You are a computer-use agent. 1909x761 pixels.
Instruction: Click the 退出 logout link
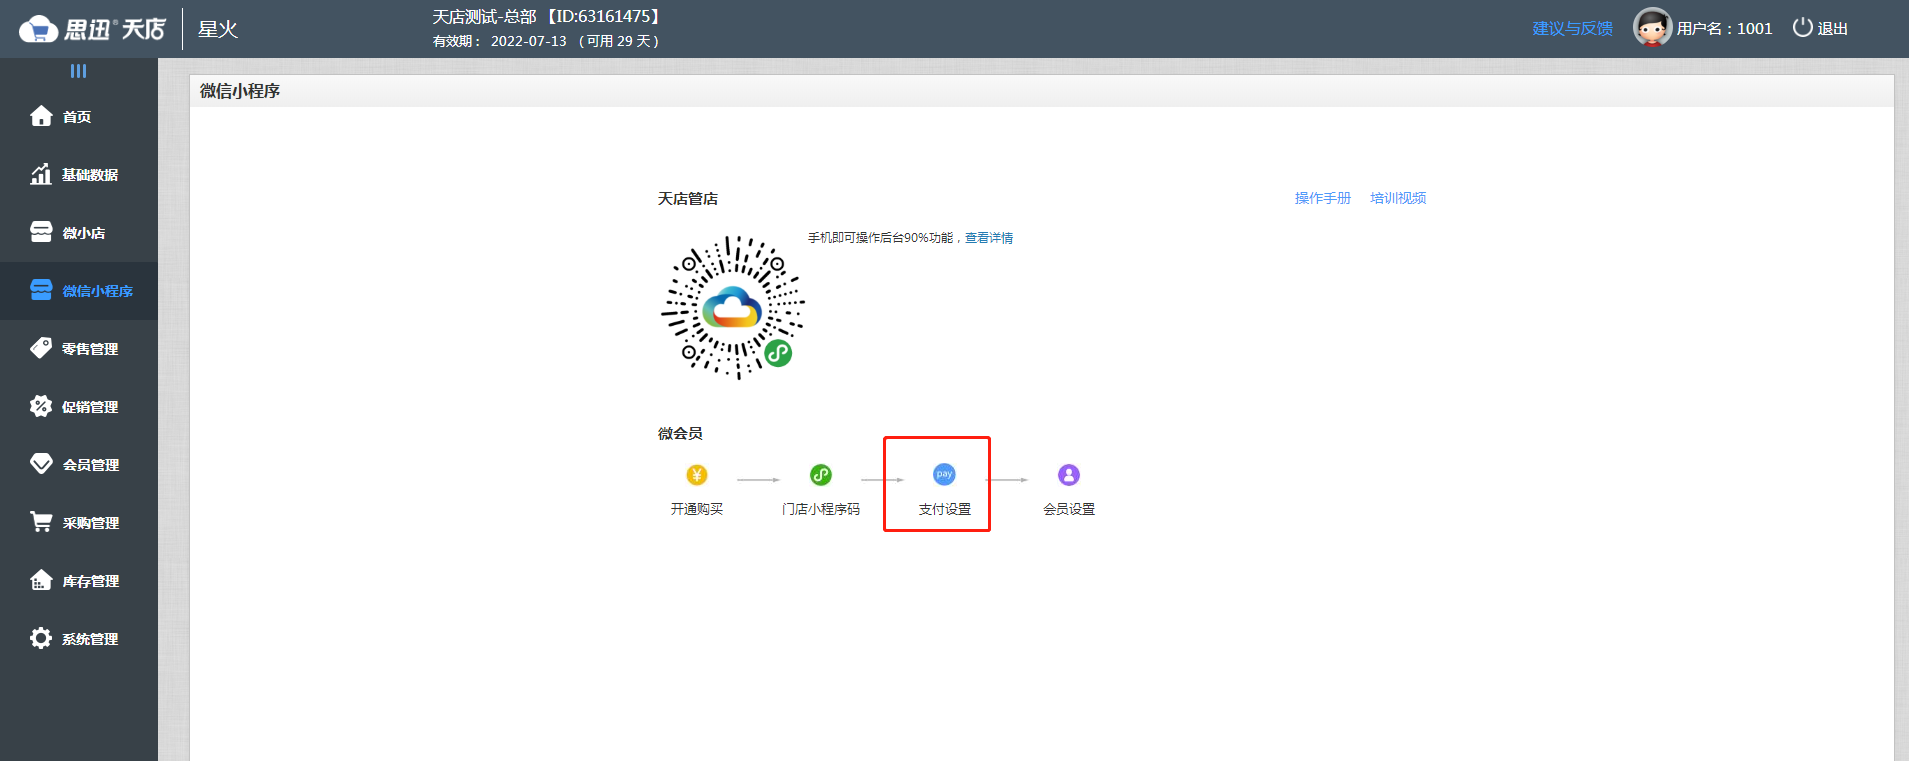[1832, 28]
